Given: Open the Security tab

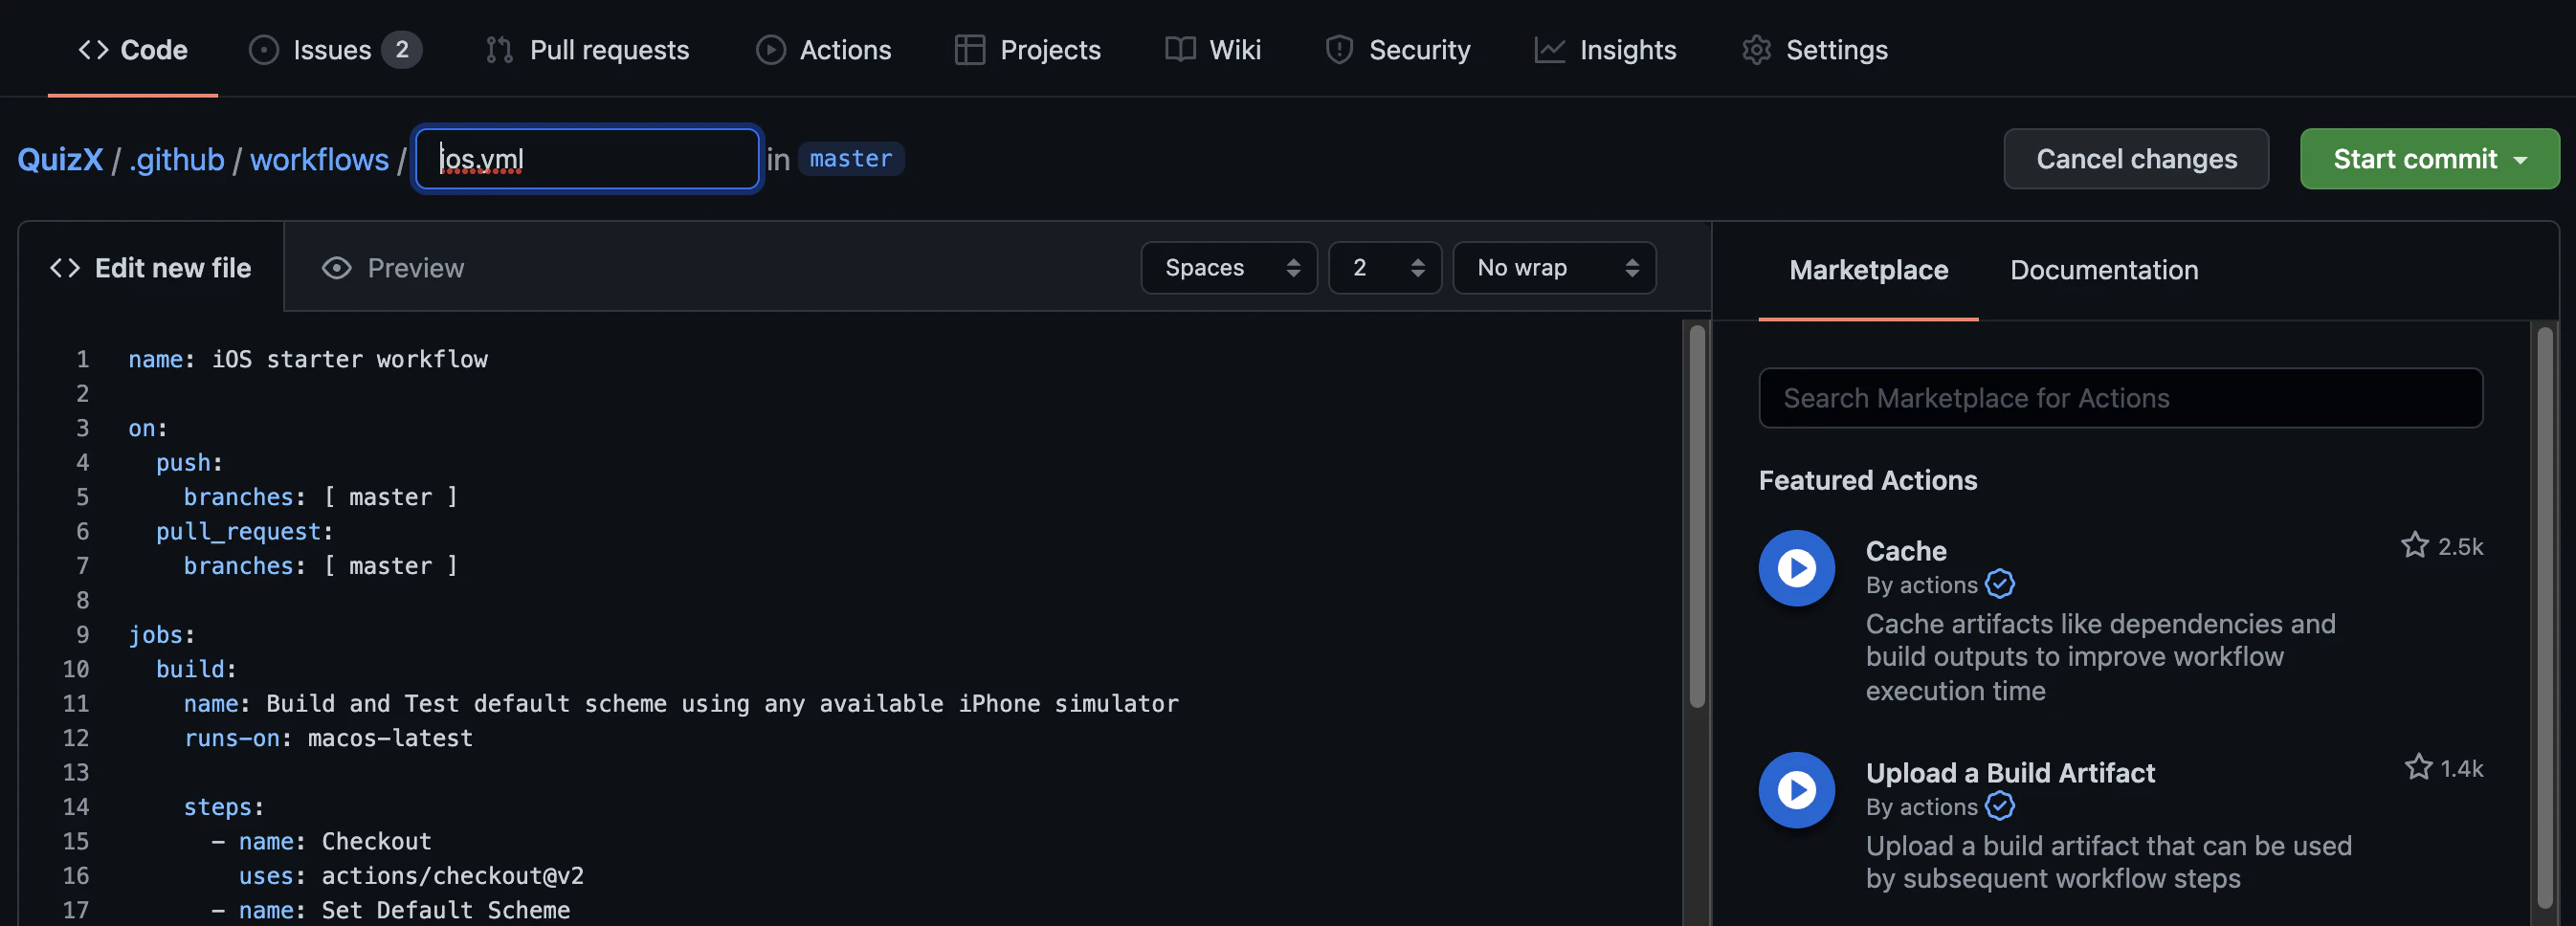Looking at the screenshot, I should [x=1397, y=49].
